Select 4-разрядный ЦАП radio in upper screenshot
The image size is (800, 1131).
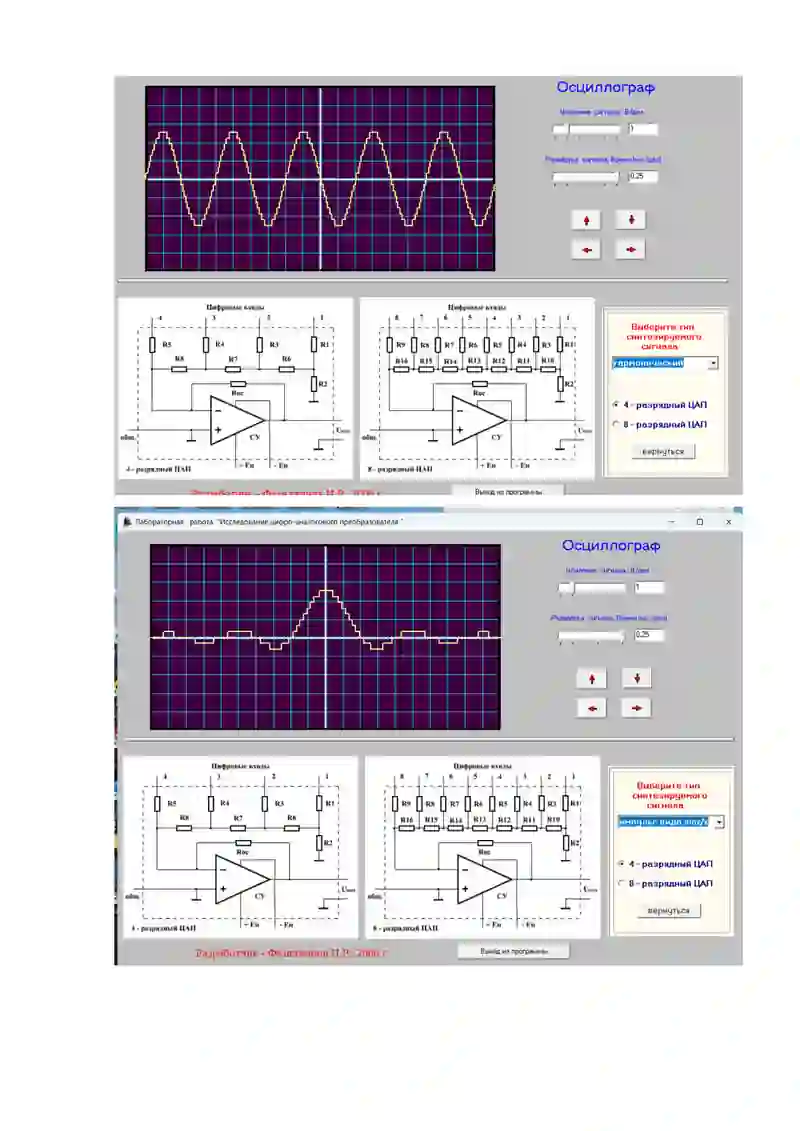point(616,405)
